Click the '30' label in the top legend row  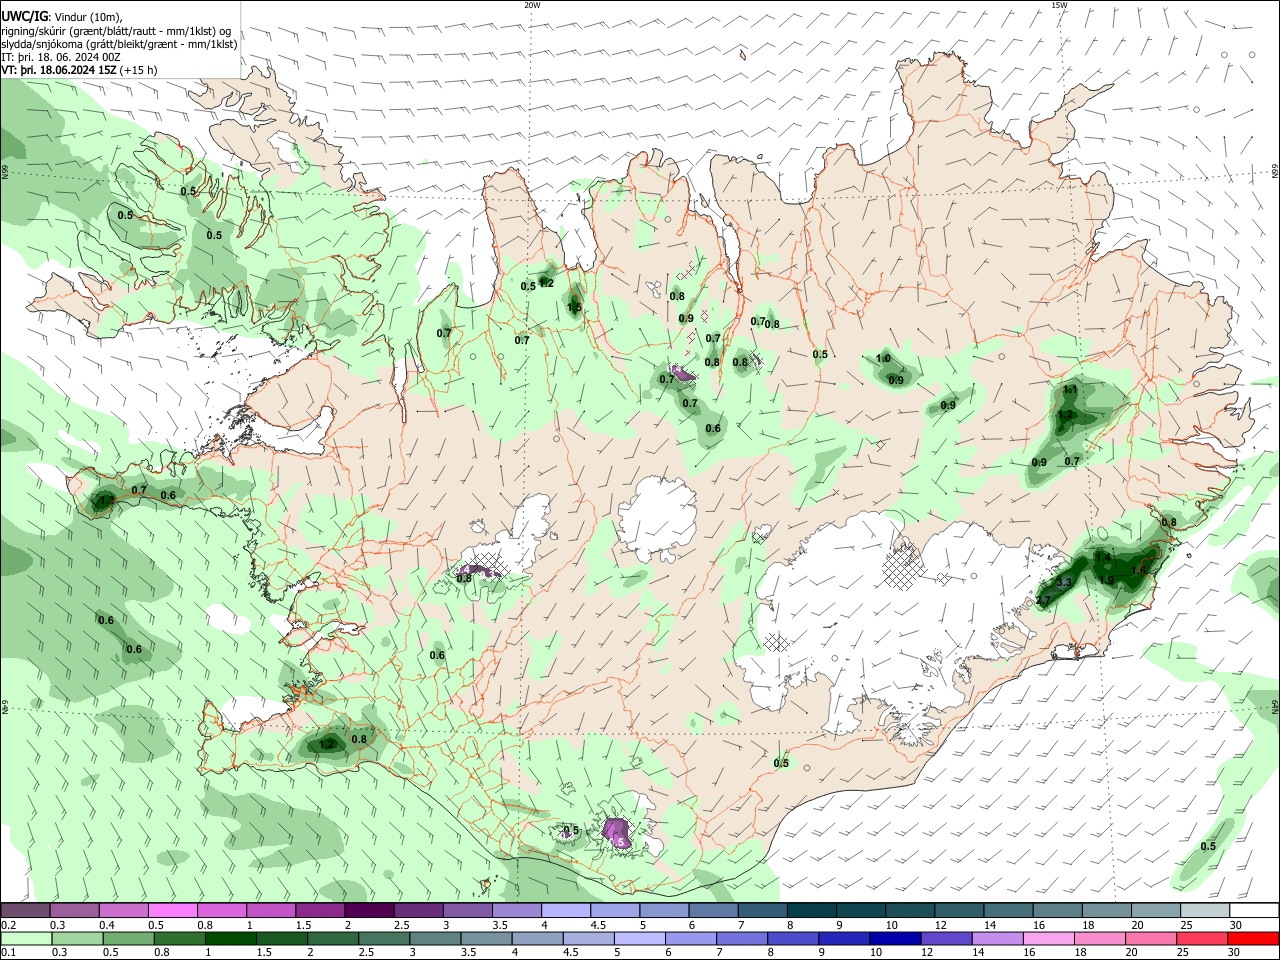(1236, 925)
